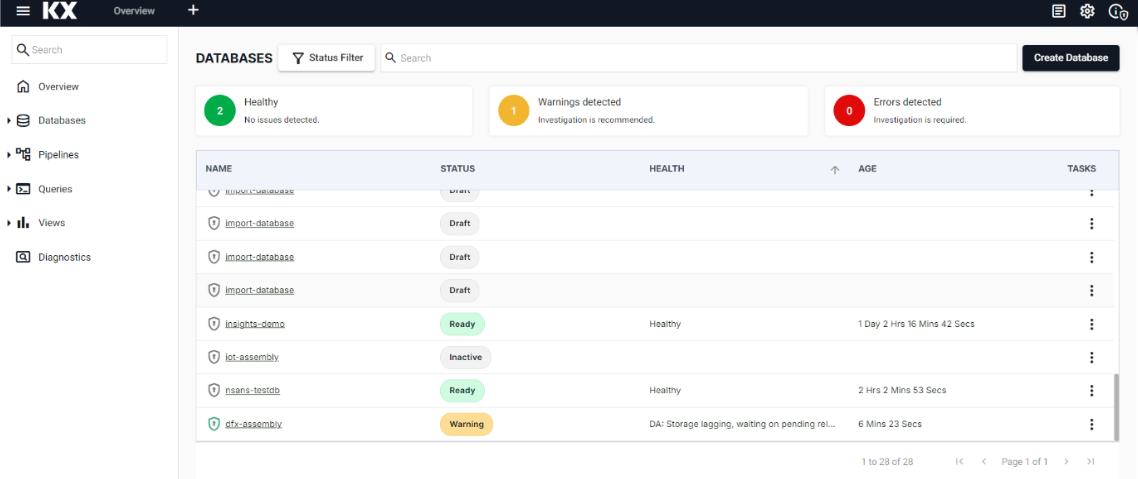Click Ready badge on nsans-testdb row
1138x479 pixels.
point(462,390)
